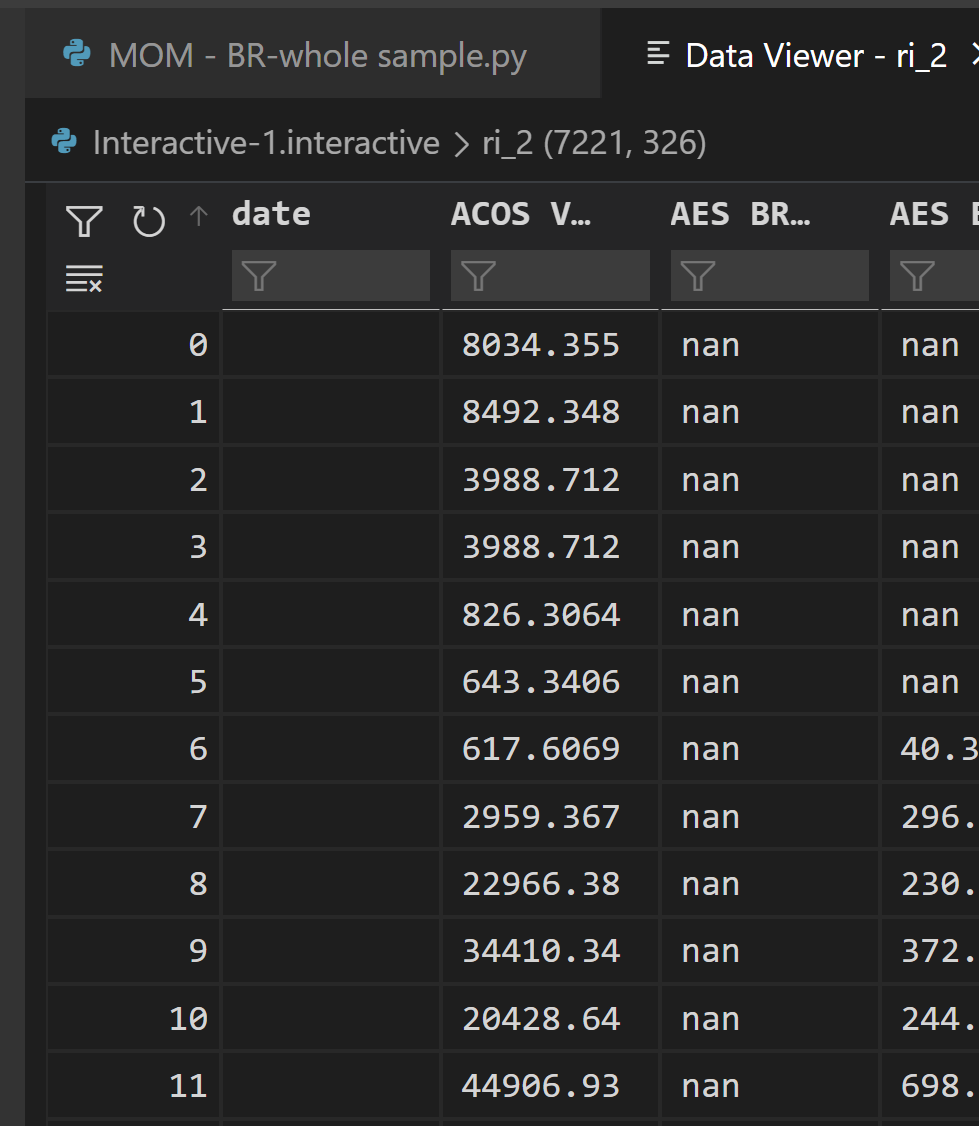
Task: Clear all filters using the lines-with-x icon
Action: click(x=84, y=279)
